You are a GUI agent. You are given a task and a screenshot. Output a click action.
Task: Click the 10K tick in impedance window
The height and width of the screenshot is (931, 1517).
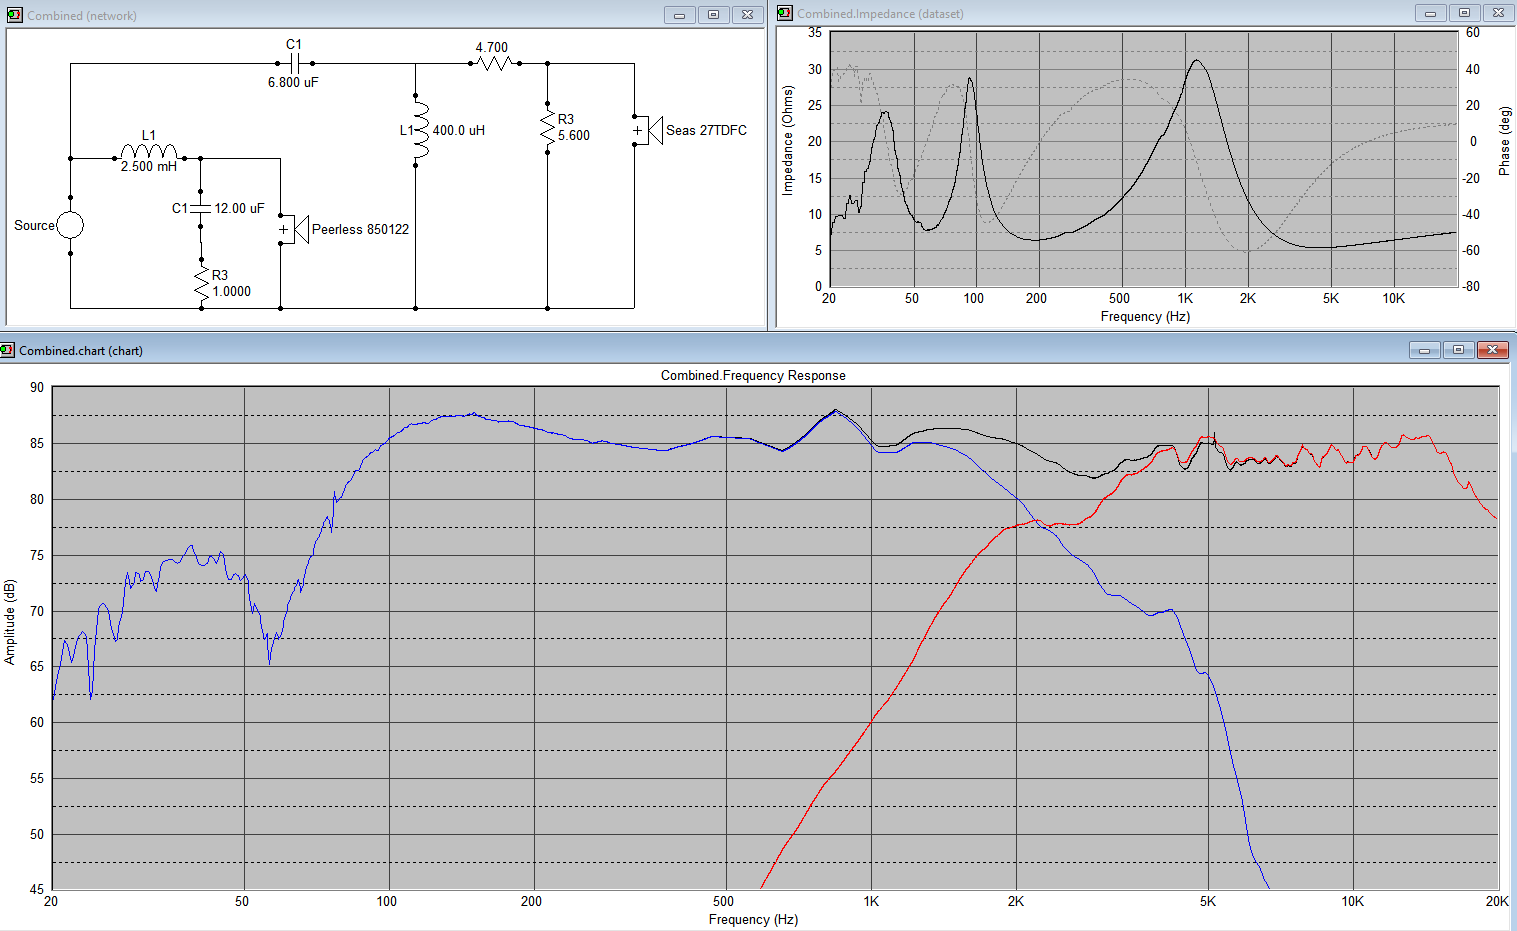coord(1393,298)
